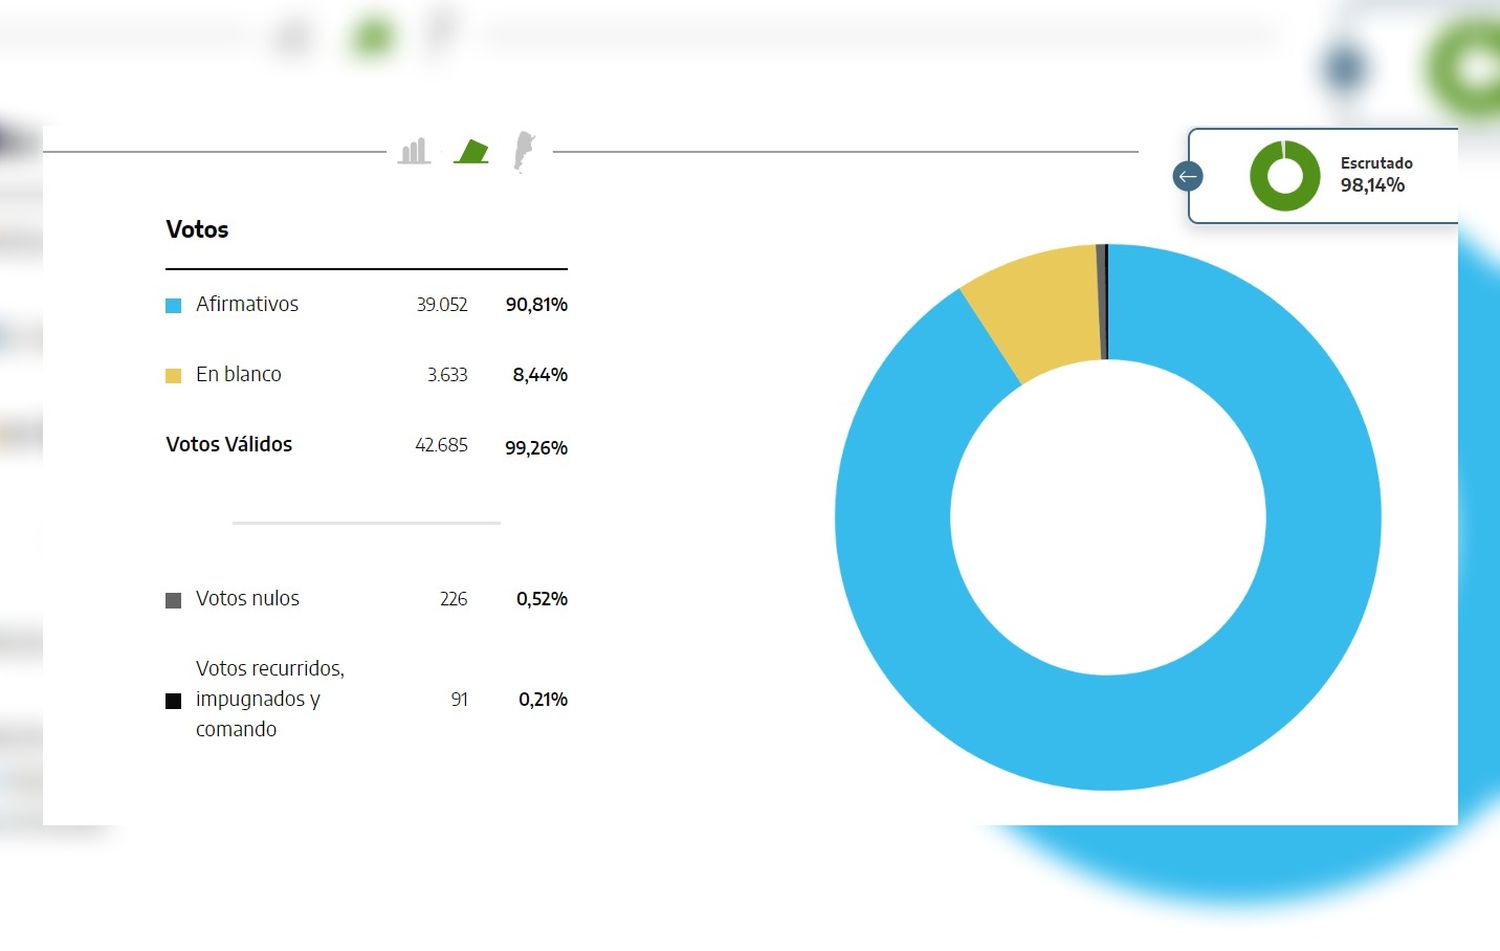Click the 'Votos Válidos' label
Viewport: 1500px width, 951px height.
[x=229, y=444]
